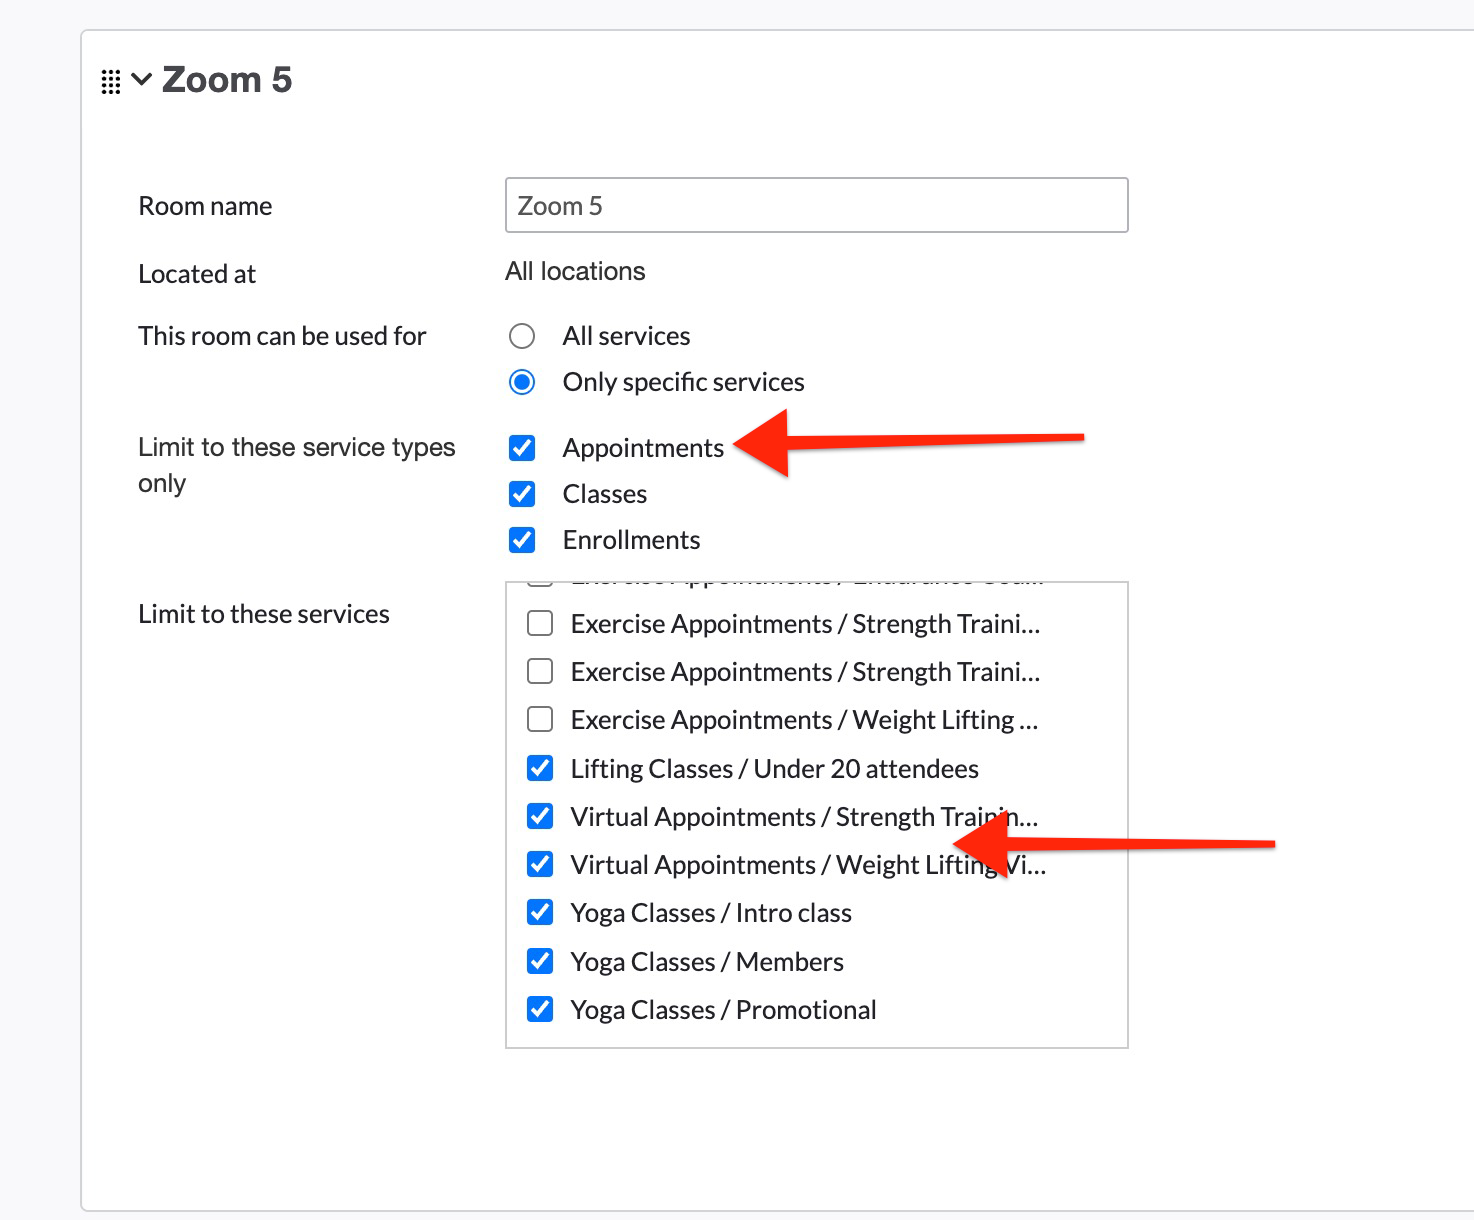Select the All services radio button

click(x=522, y=336)
